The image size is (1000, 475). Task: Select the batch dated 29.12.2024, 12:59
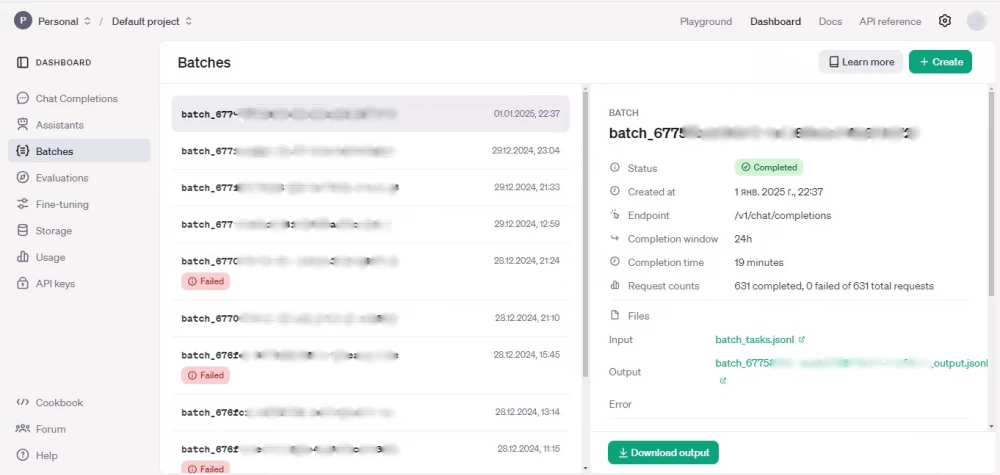[x=371, y=224]
